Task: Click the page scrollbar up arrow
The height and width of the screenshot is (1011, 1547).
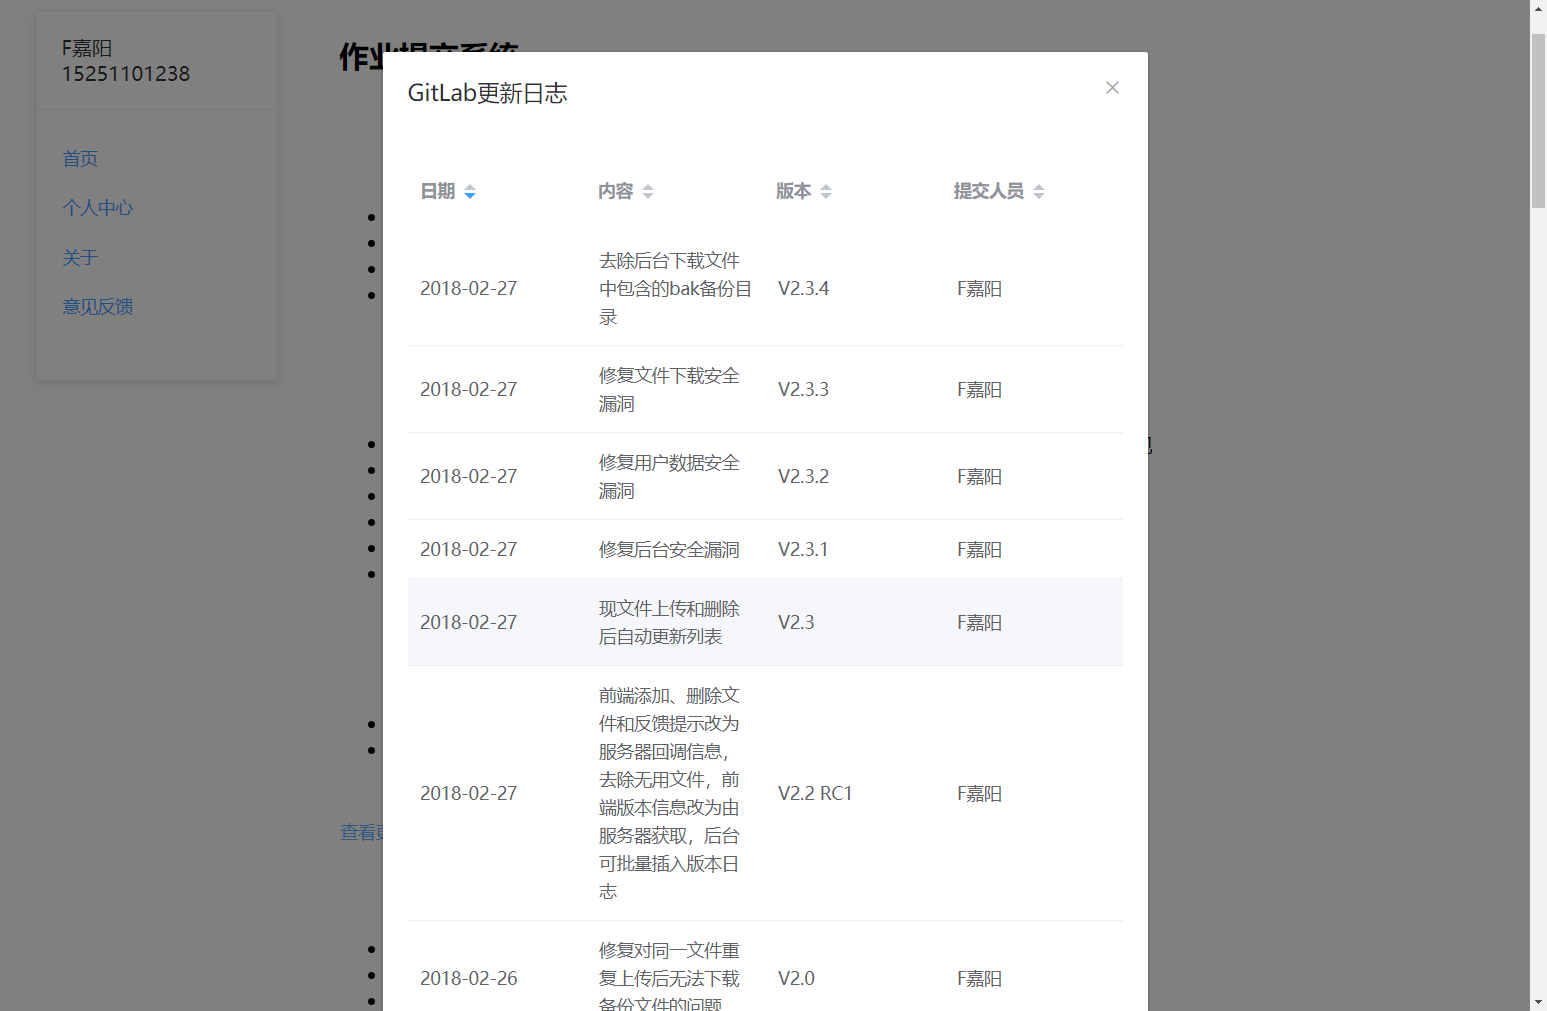Action: click(1538, 8)
